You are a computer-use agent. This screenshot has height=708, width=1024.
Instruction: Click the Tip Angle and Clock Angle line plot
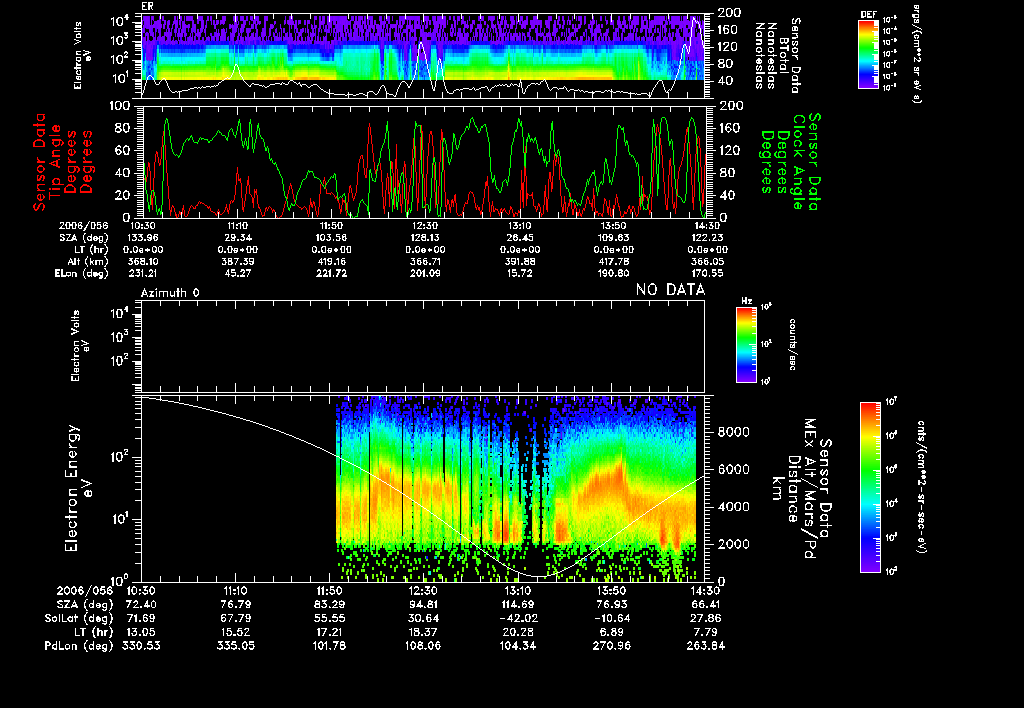coord(423,161)
